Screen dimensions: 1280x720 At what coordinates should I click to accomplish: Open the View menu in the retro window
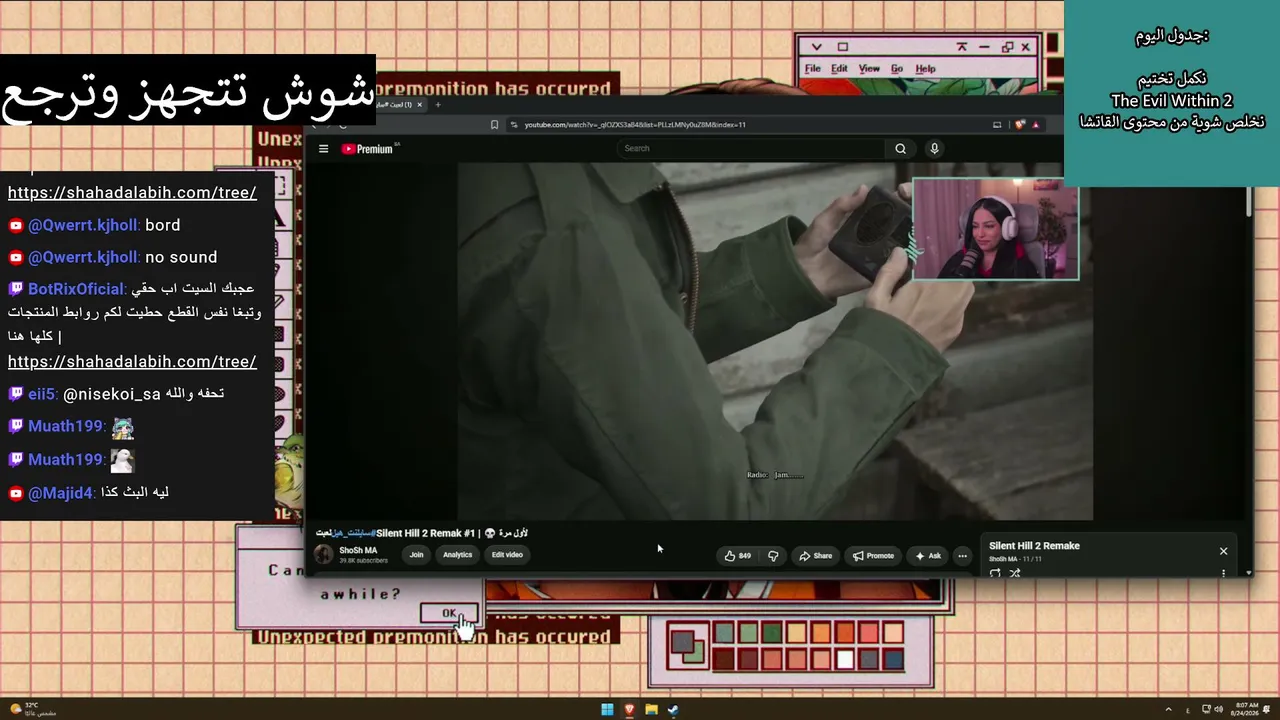[x=869, y=69]
